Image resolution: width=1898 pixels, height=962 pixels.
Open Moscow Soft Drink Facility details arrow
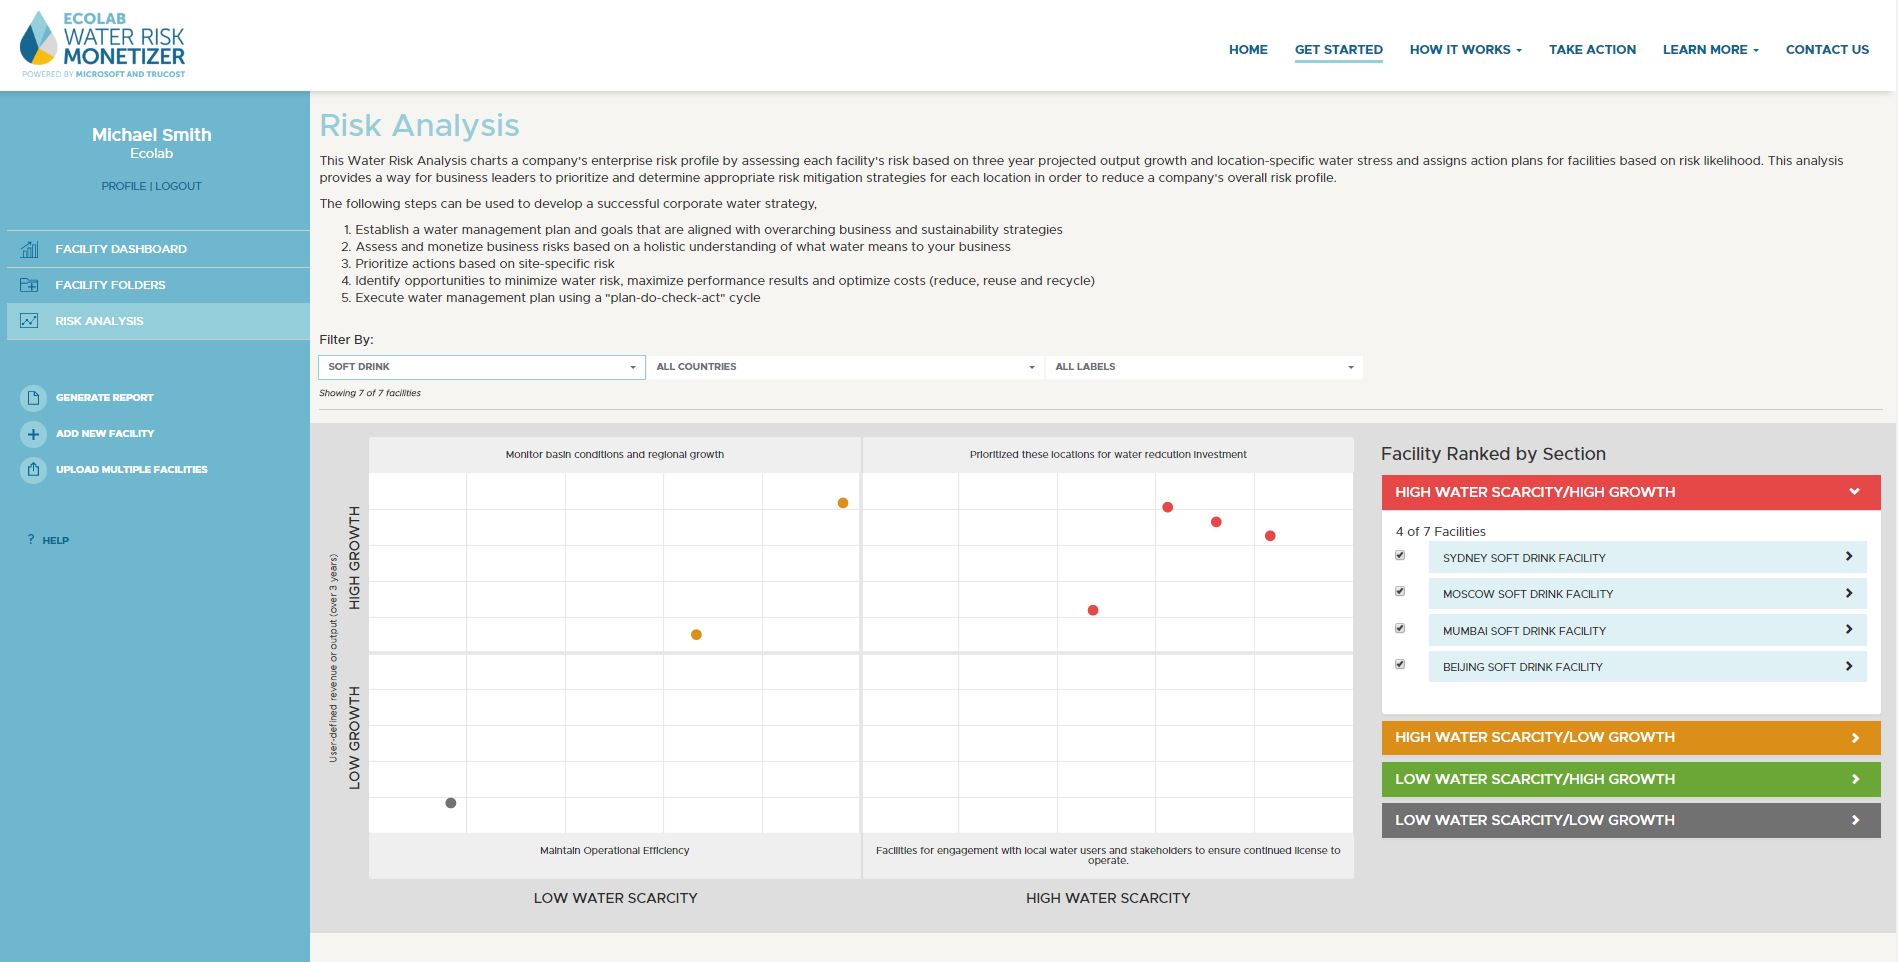pyautogui.click(x=1849, y=593)
